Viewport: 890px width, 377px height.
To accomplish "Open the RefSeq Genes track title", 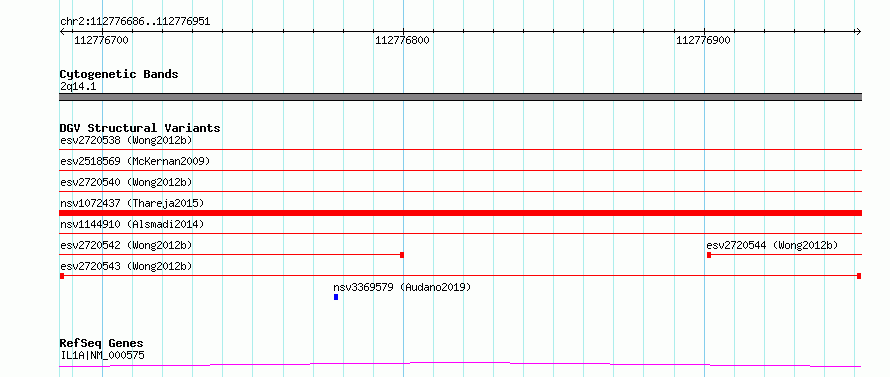I will 102,344.
